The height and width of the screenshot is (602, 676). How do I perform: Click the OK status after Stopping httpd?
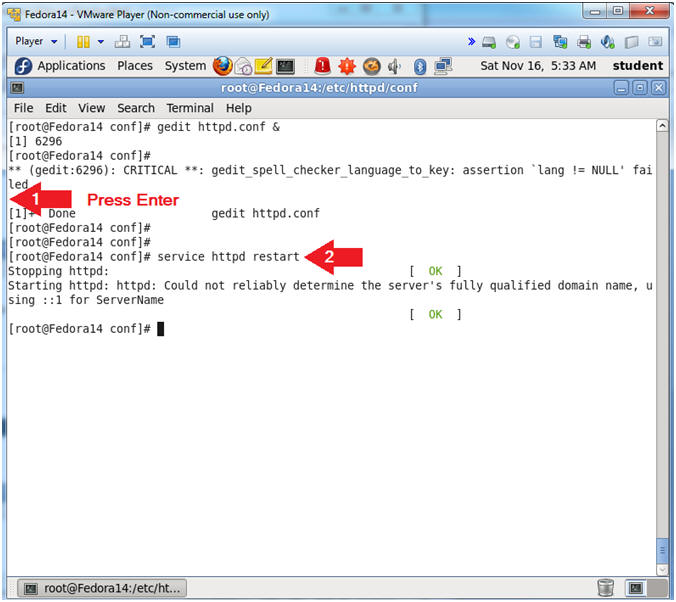point(435,271)
